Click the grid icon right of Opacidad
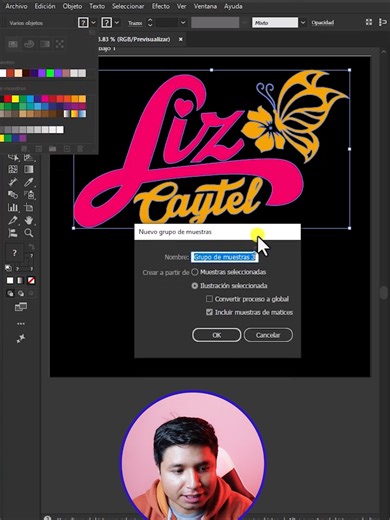 point(369,22)
